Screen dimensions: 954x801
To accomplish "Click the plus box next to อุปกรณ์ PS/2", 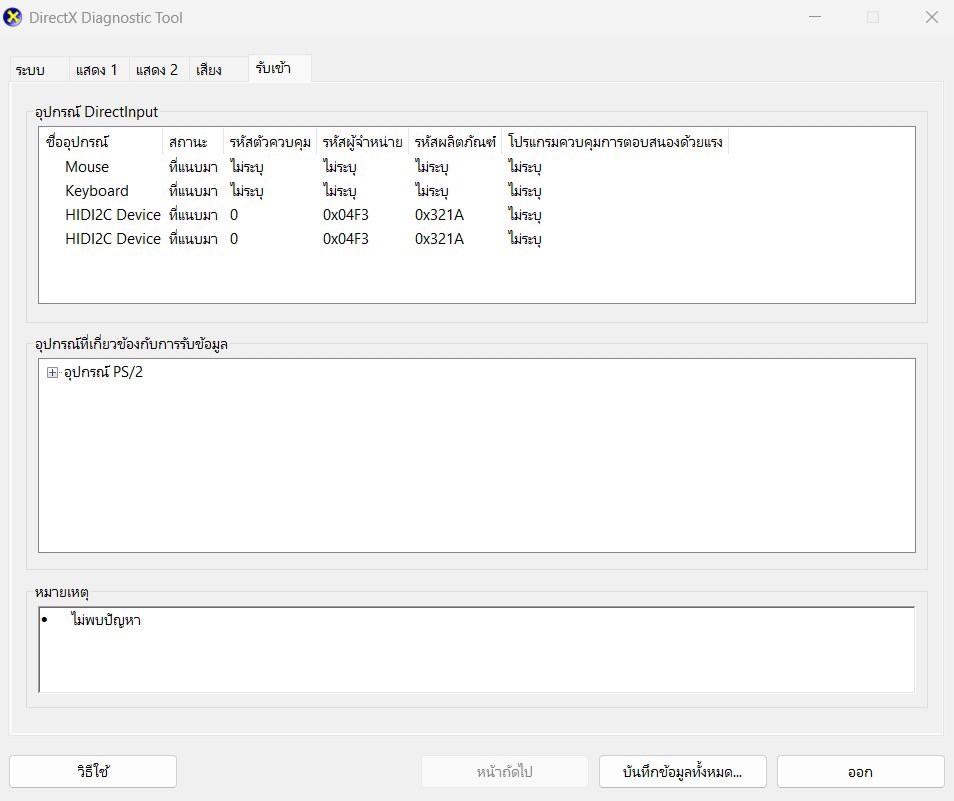I will click(51, 371).
